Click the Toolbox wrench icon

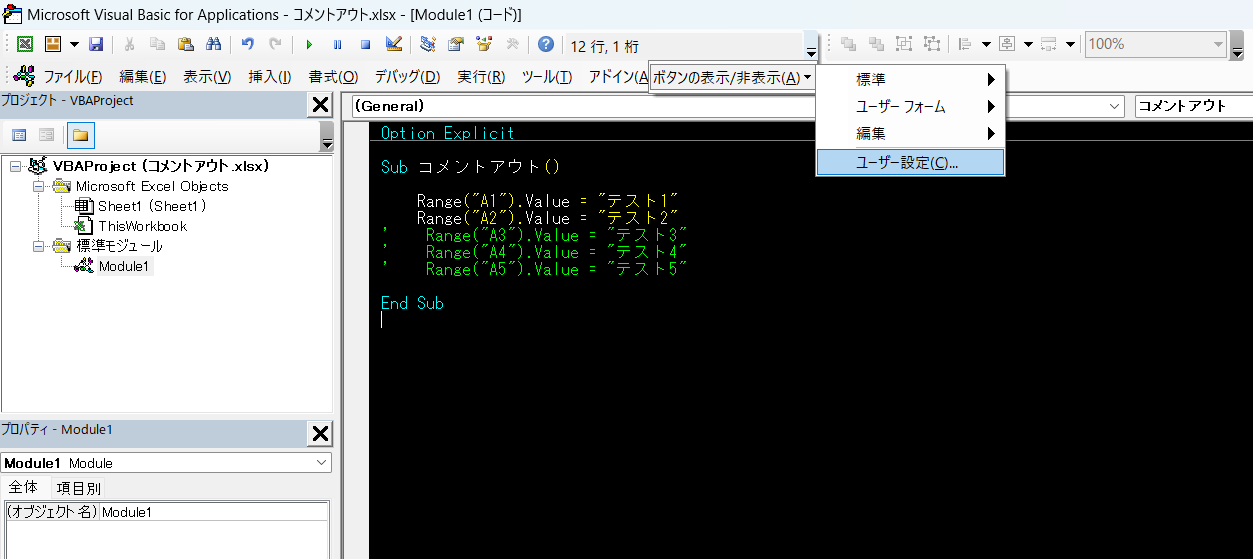(x=512, y=44)
